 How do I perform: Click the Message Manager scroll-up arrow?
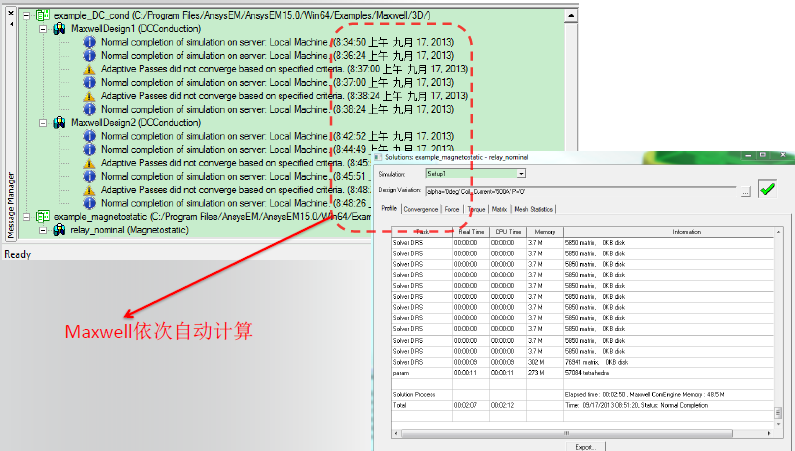pos(571,16)
